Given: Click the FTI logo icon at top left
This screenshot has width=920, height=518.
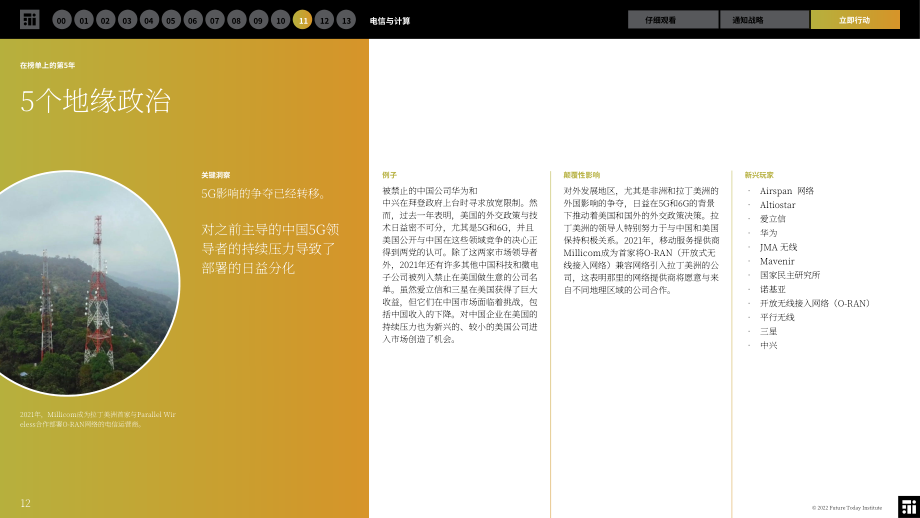Looking at the screenshot, I should coord(29,19).
